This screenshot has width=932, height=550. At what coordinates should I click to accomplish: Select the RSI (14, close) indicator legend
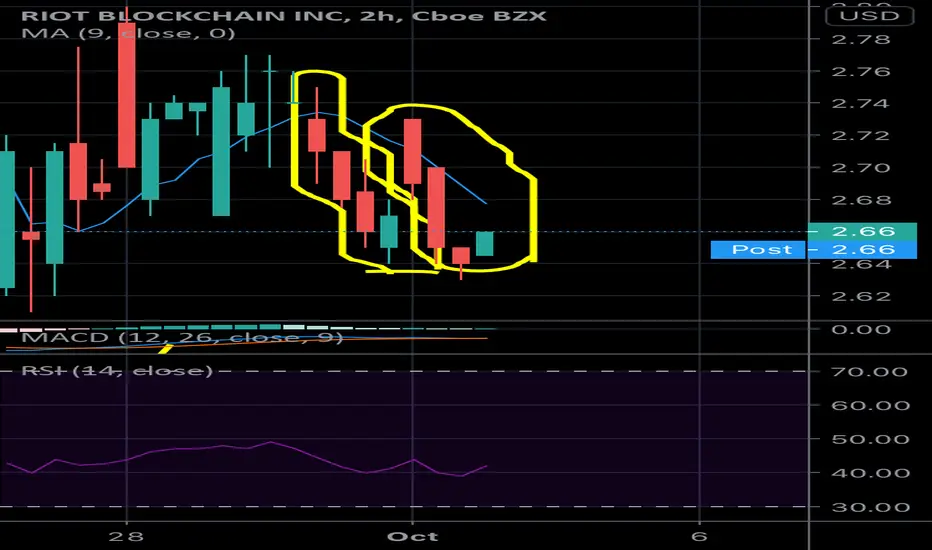click(x=117, y=371)
